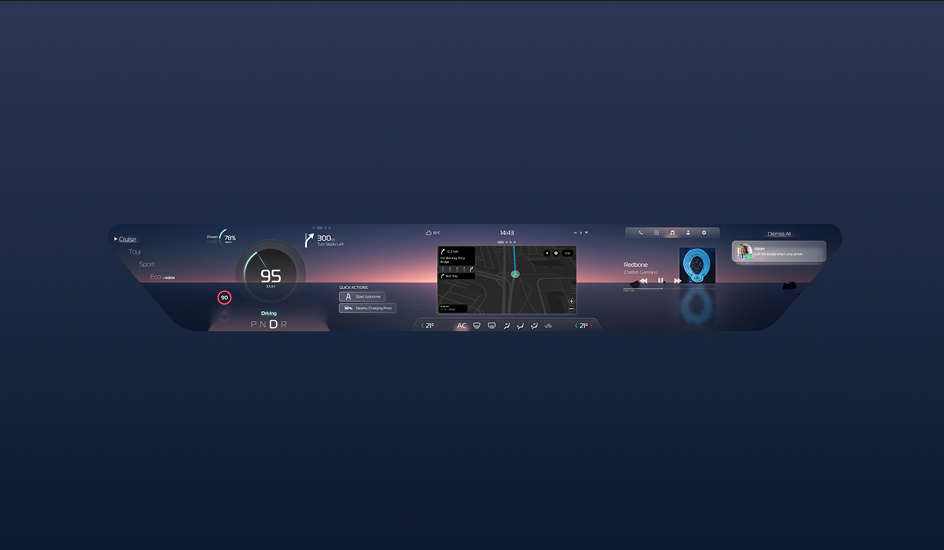Click the turn slightly left arrow icon

[309, 240]
